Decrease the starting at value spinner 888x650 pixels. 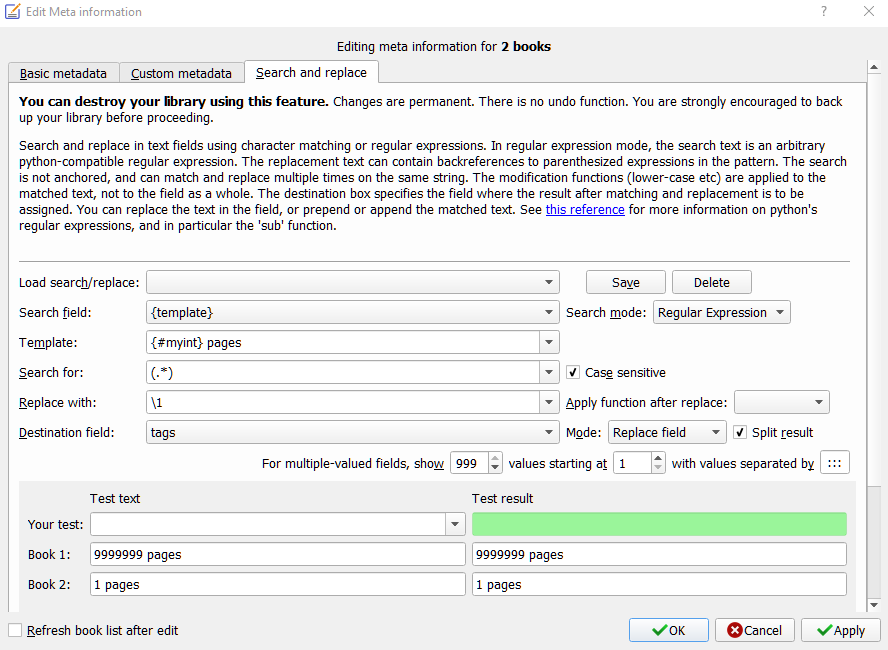pos(657,468)
